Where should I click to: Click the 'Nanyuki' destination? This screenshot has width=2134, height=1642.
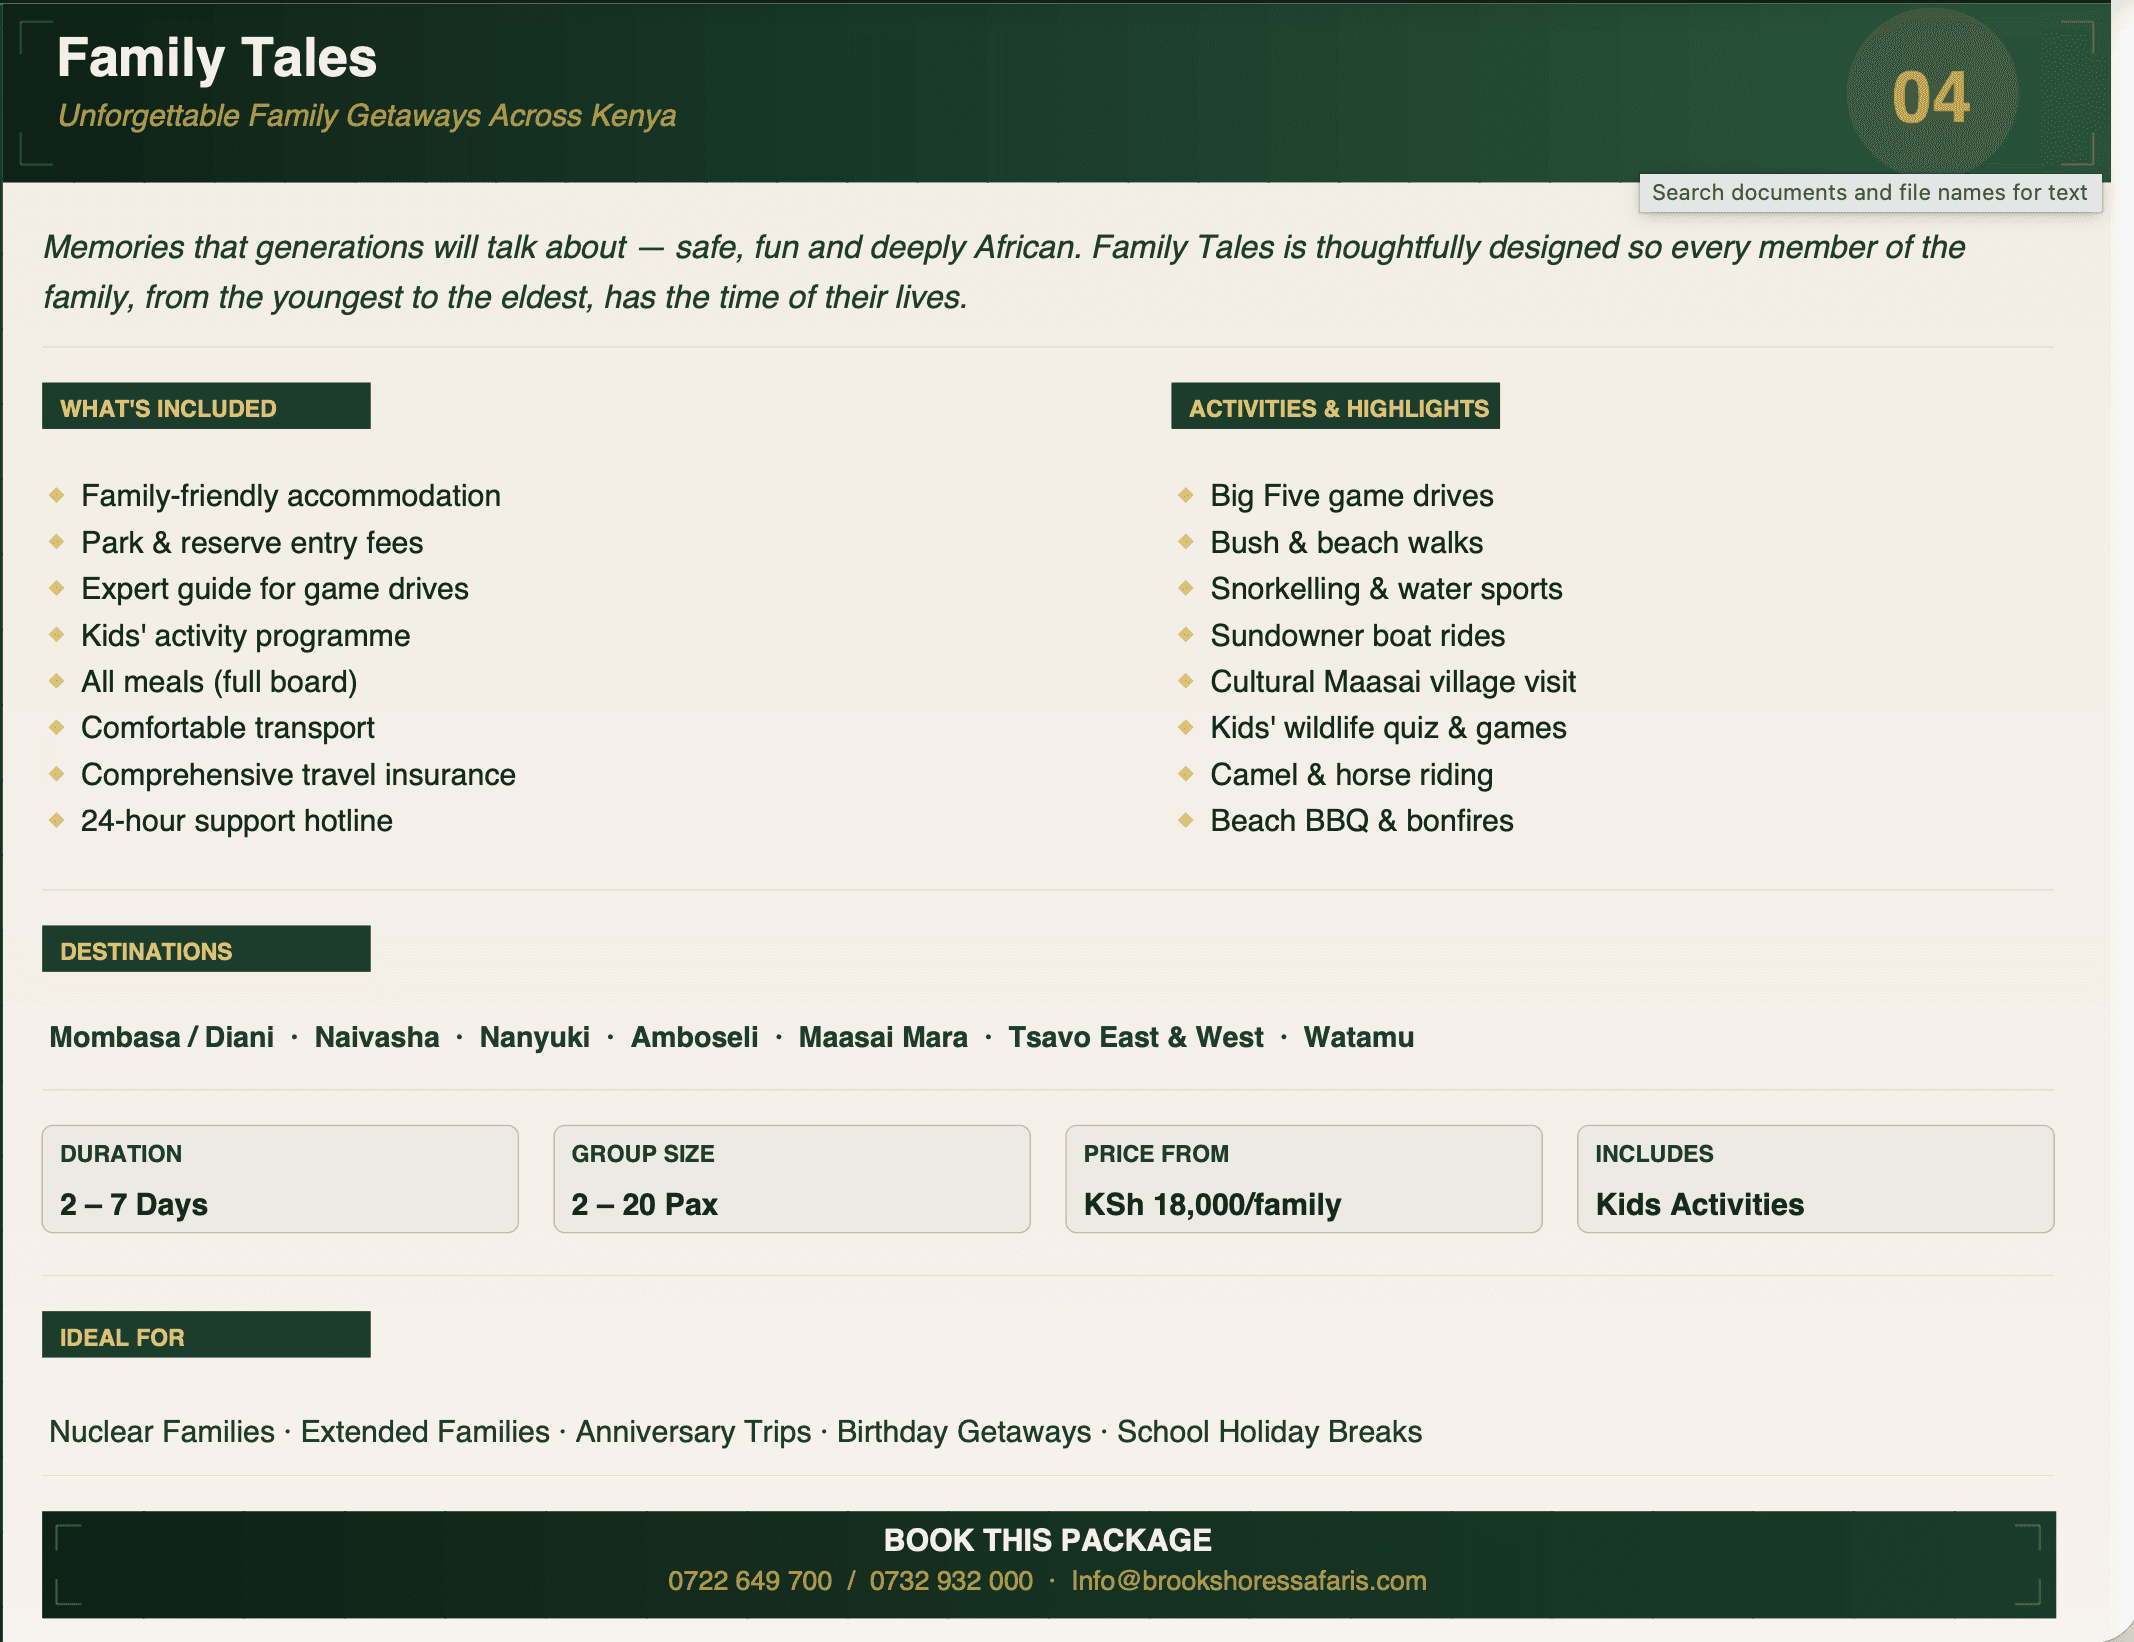pos(535,1037)
